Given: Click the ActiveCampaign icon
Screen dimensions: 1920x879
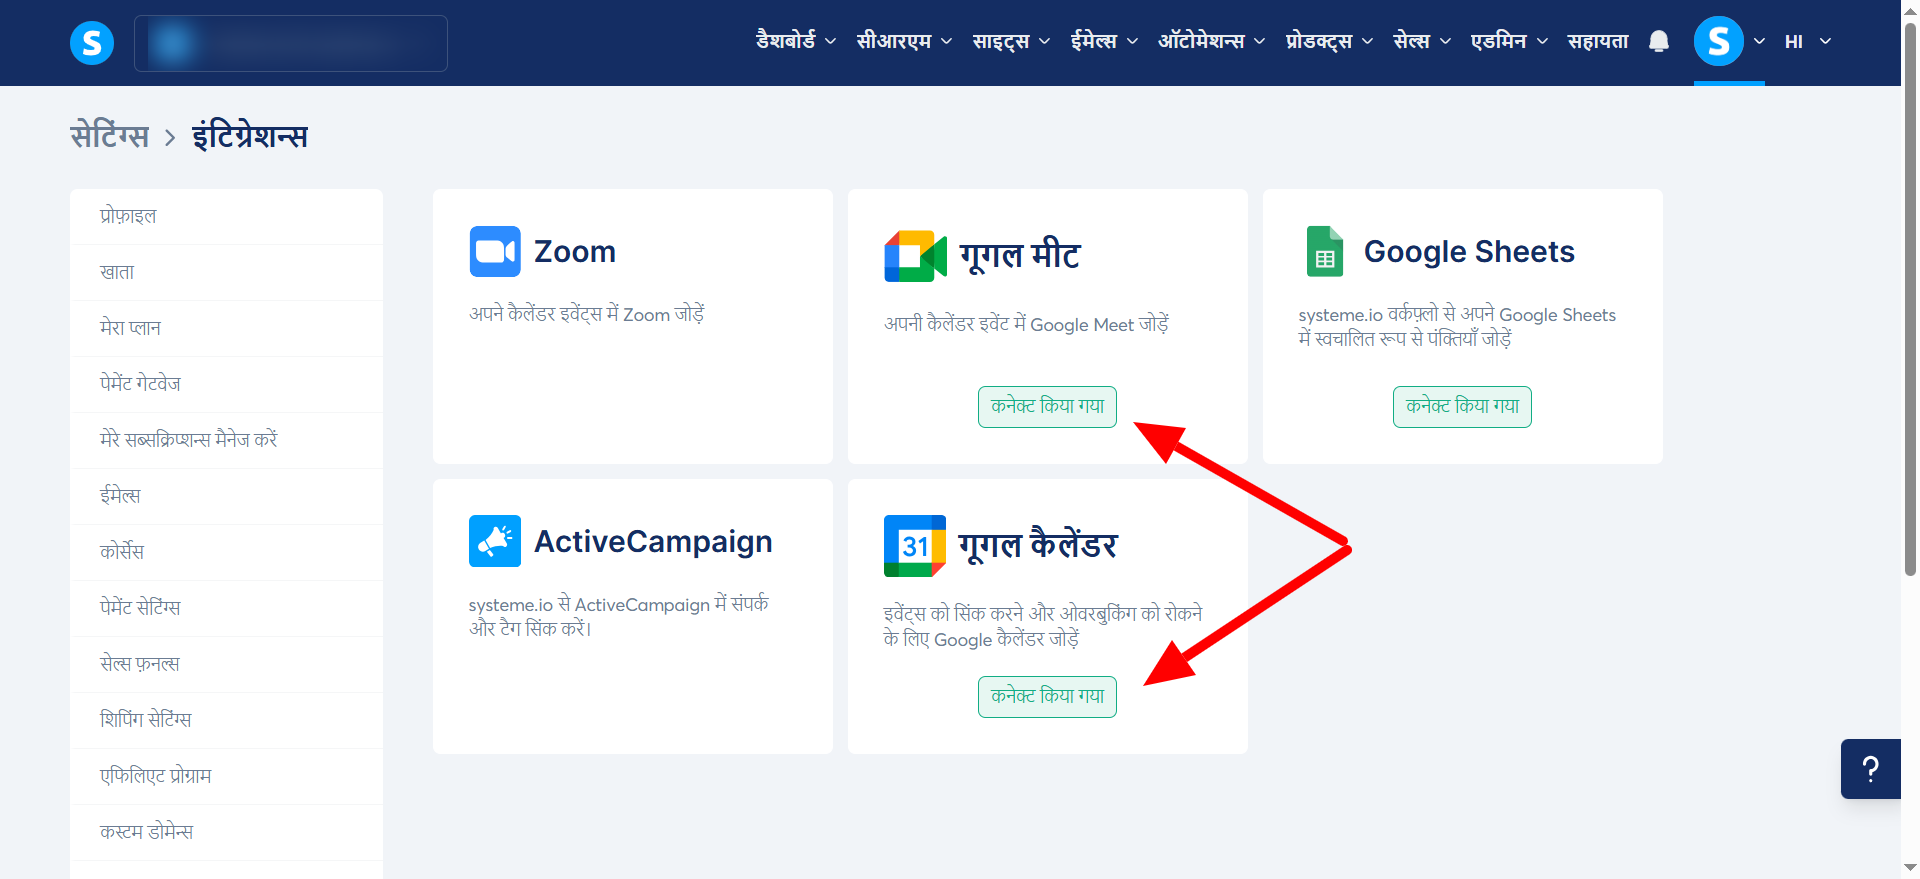Looking at the screenshot, I should point(495,541).
